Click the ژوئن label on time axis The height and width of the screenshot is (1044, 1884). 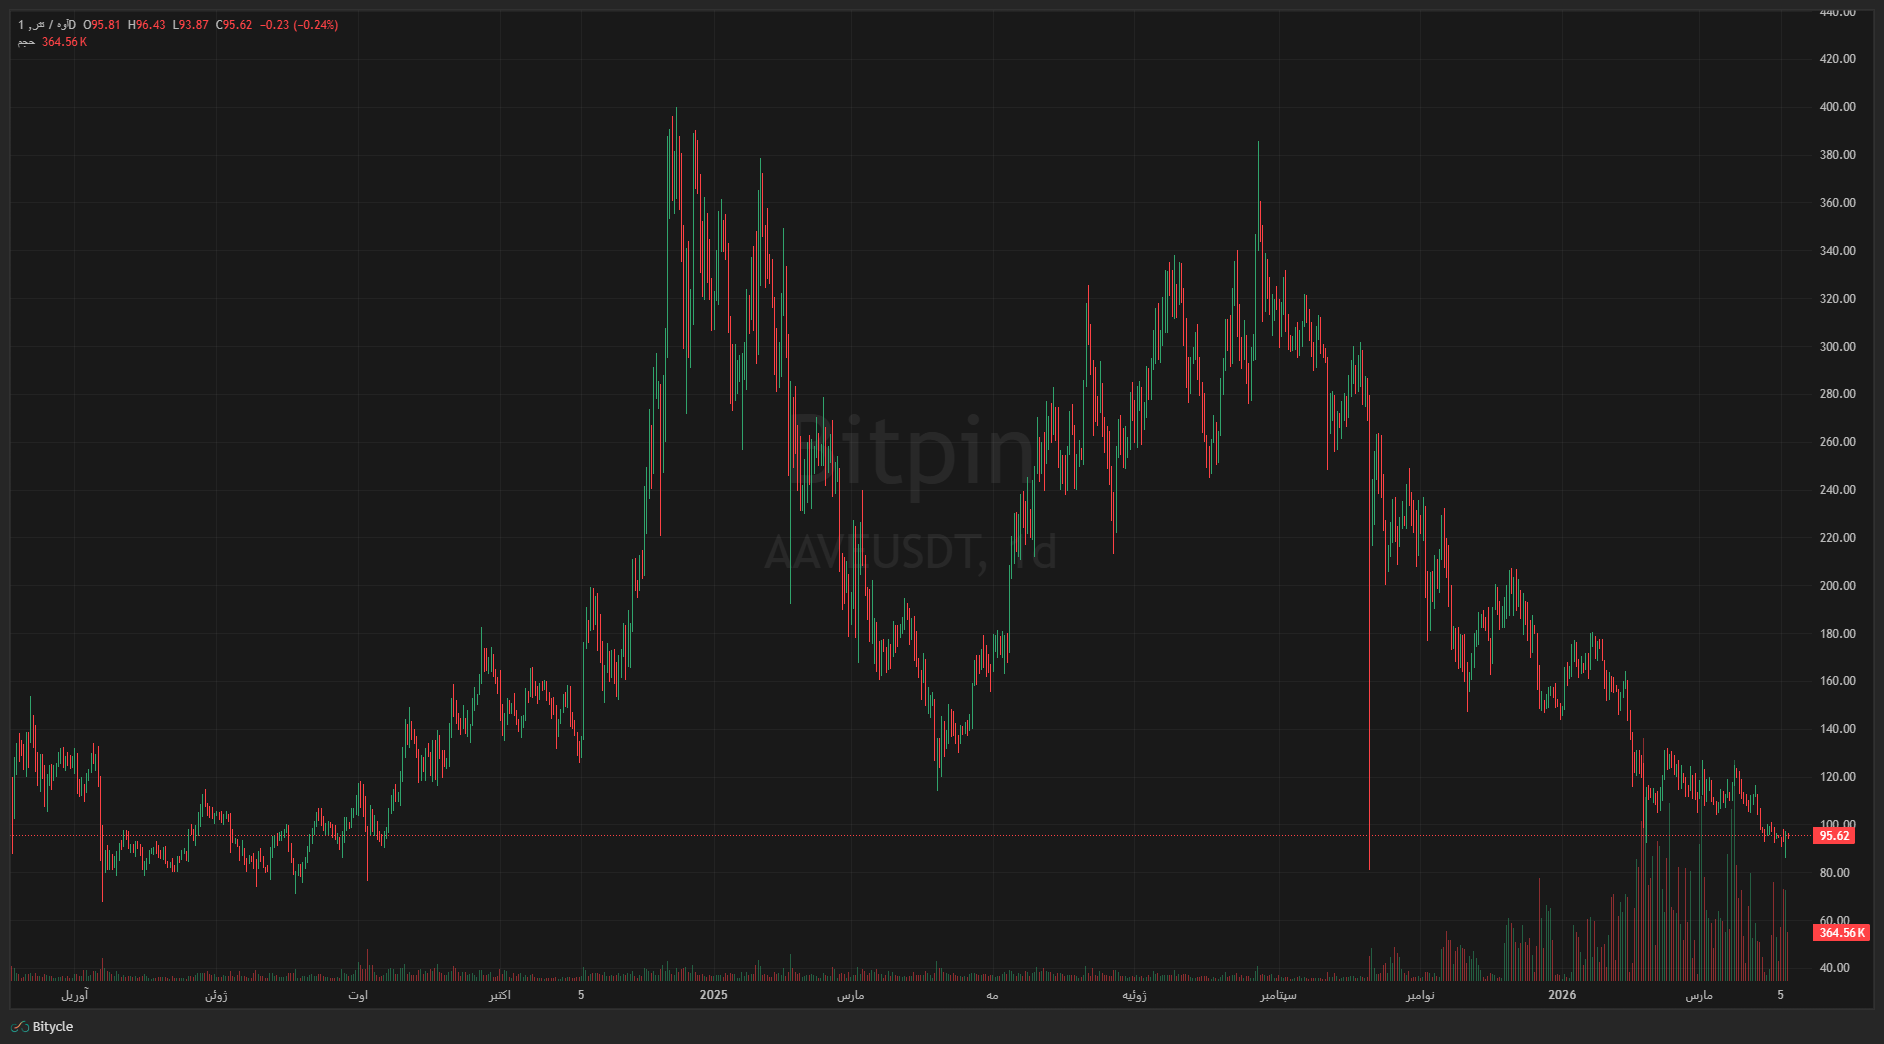216,995
